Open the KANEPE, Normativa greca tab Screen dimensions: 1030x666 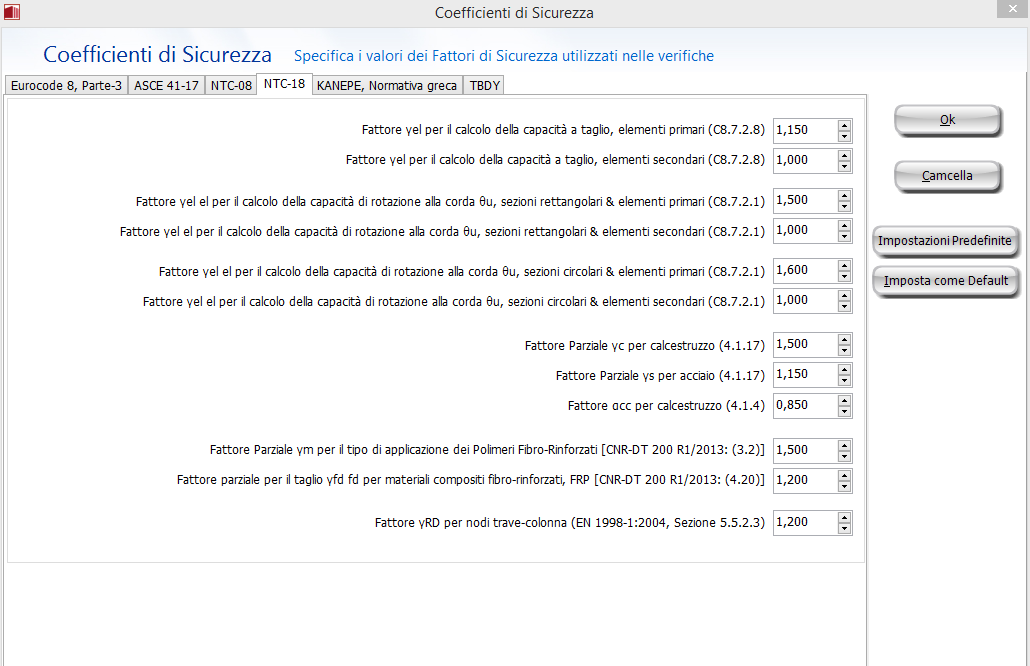click(x=386, y=86)
